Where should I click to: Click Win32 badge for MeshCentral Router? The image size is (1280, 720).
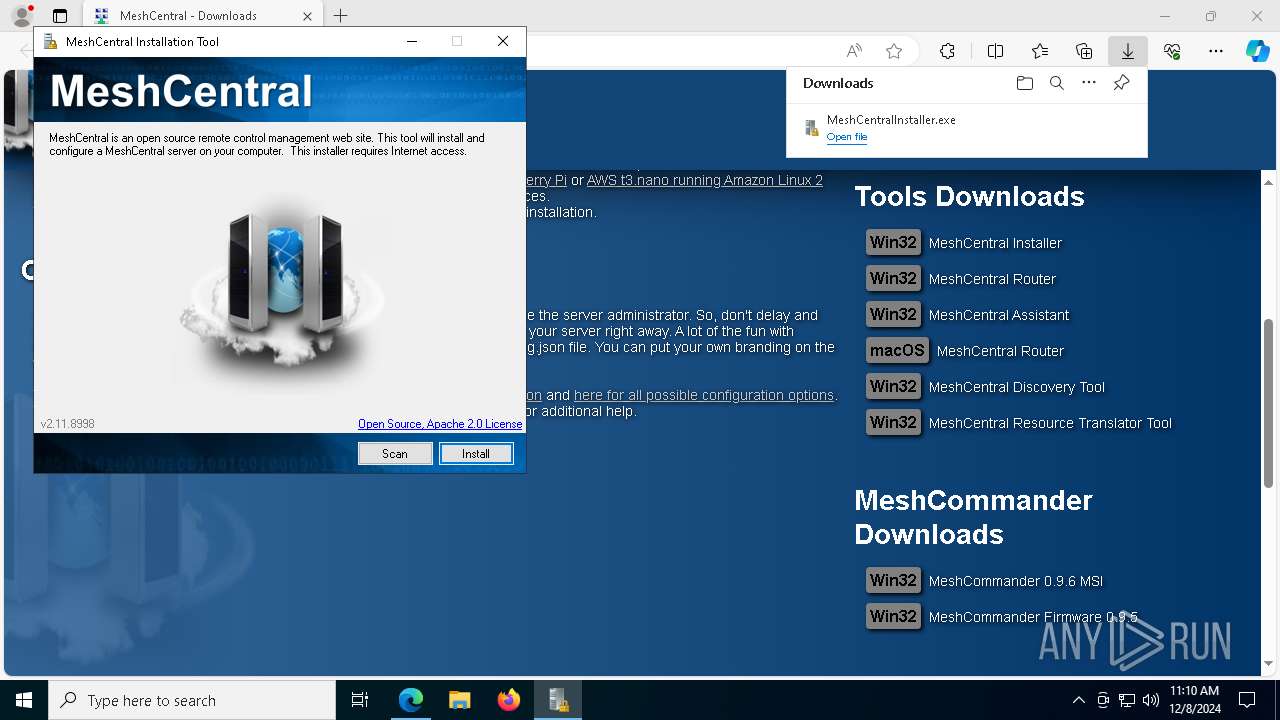(x=893, y=279)
